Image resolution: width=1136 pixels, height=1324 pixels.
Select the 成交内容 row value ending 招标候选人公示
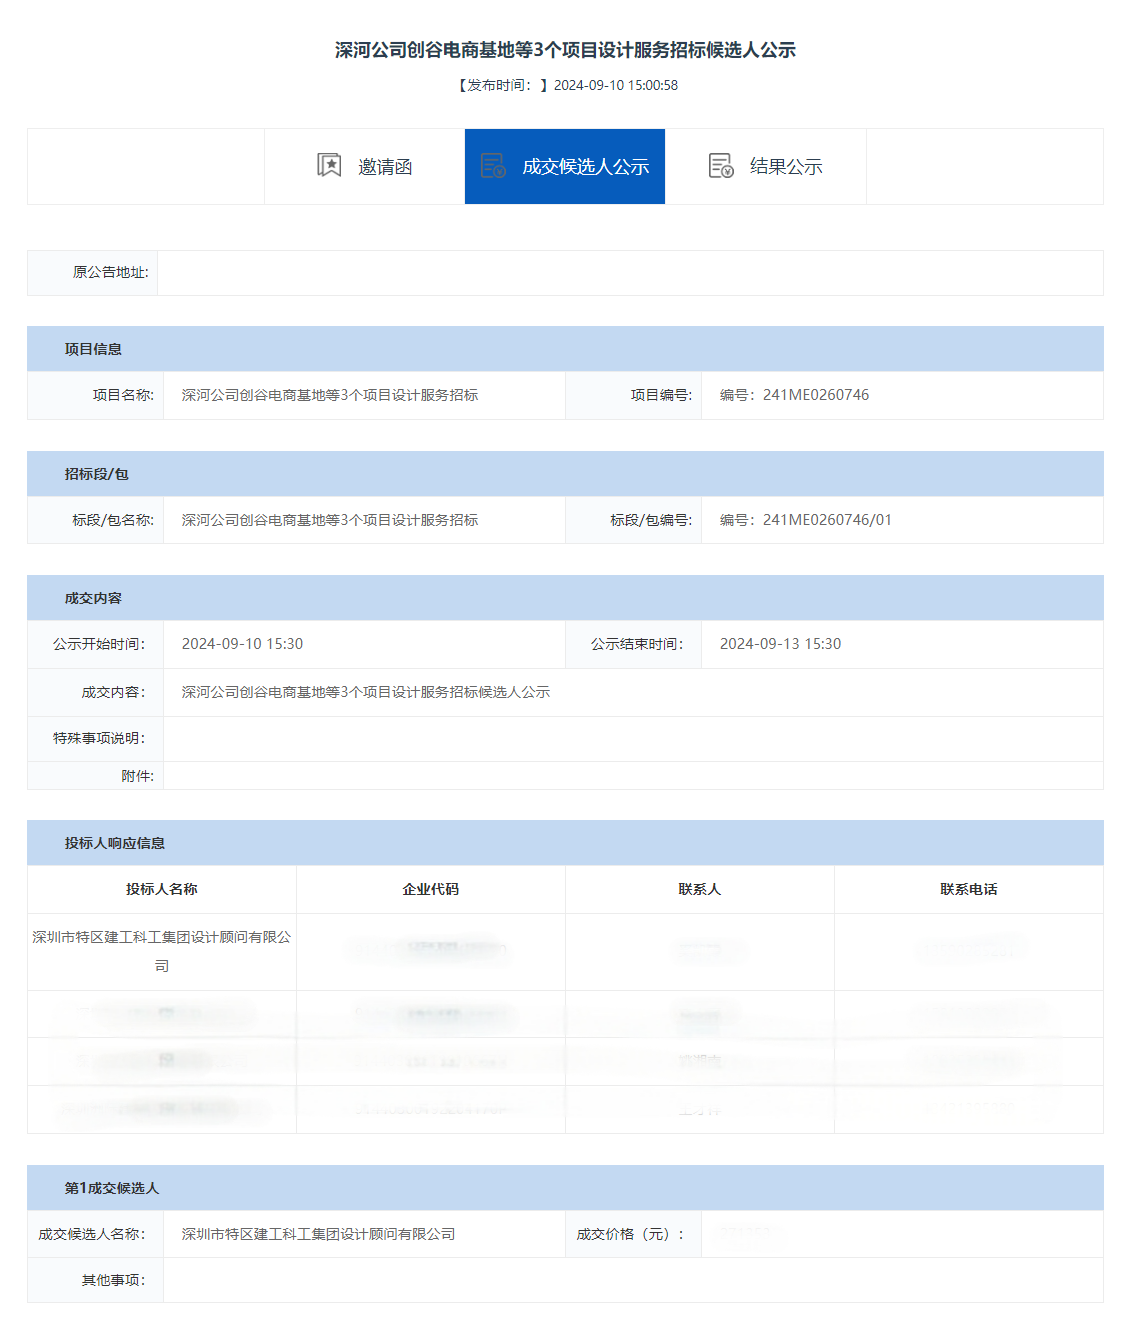[x=366, y=692]
